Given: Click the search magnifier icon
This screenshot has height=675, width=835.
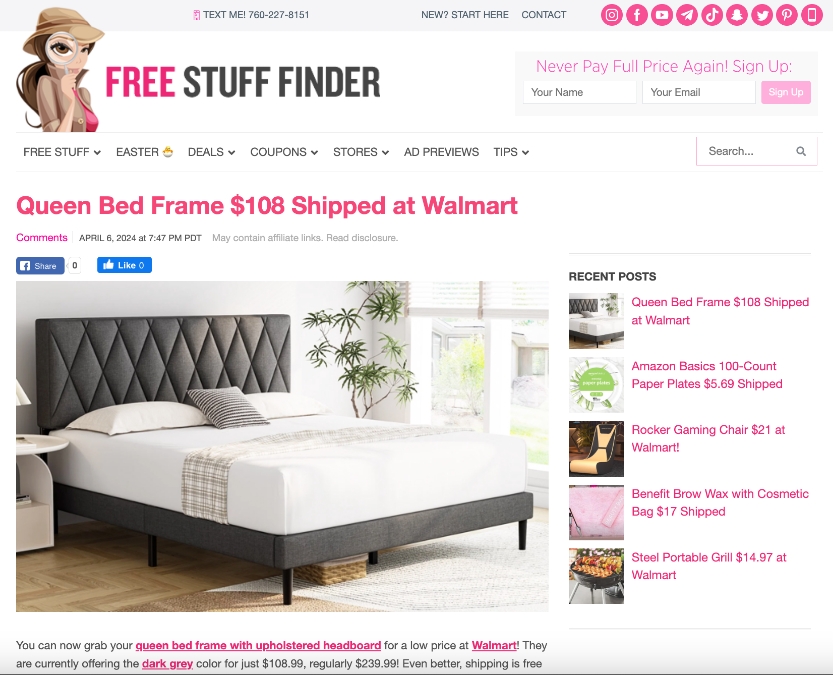Looking at the screenshot, I should click(800, 151).
